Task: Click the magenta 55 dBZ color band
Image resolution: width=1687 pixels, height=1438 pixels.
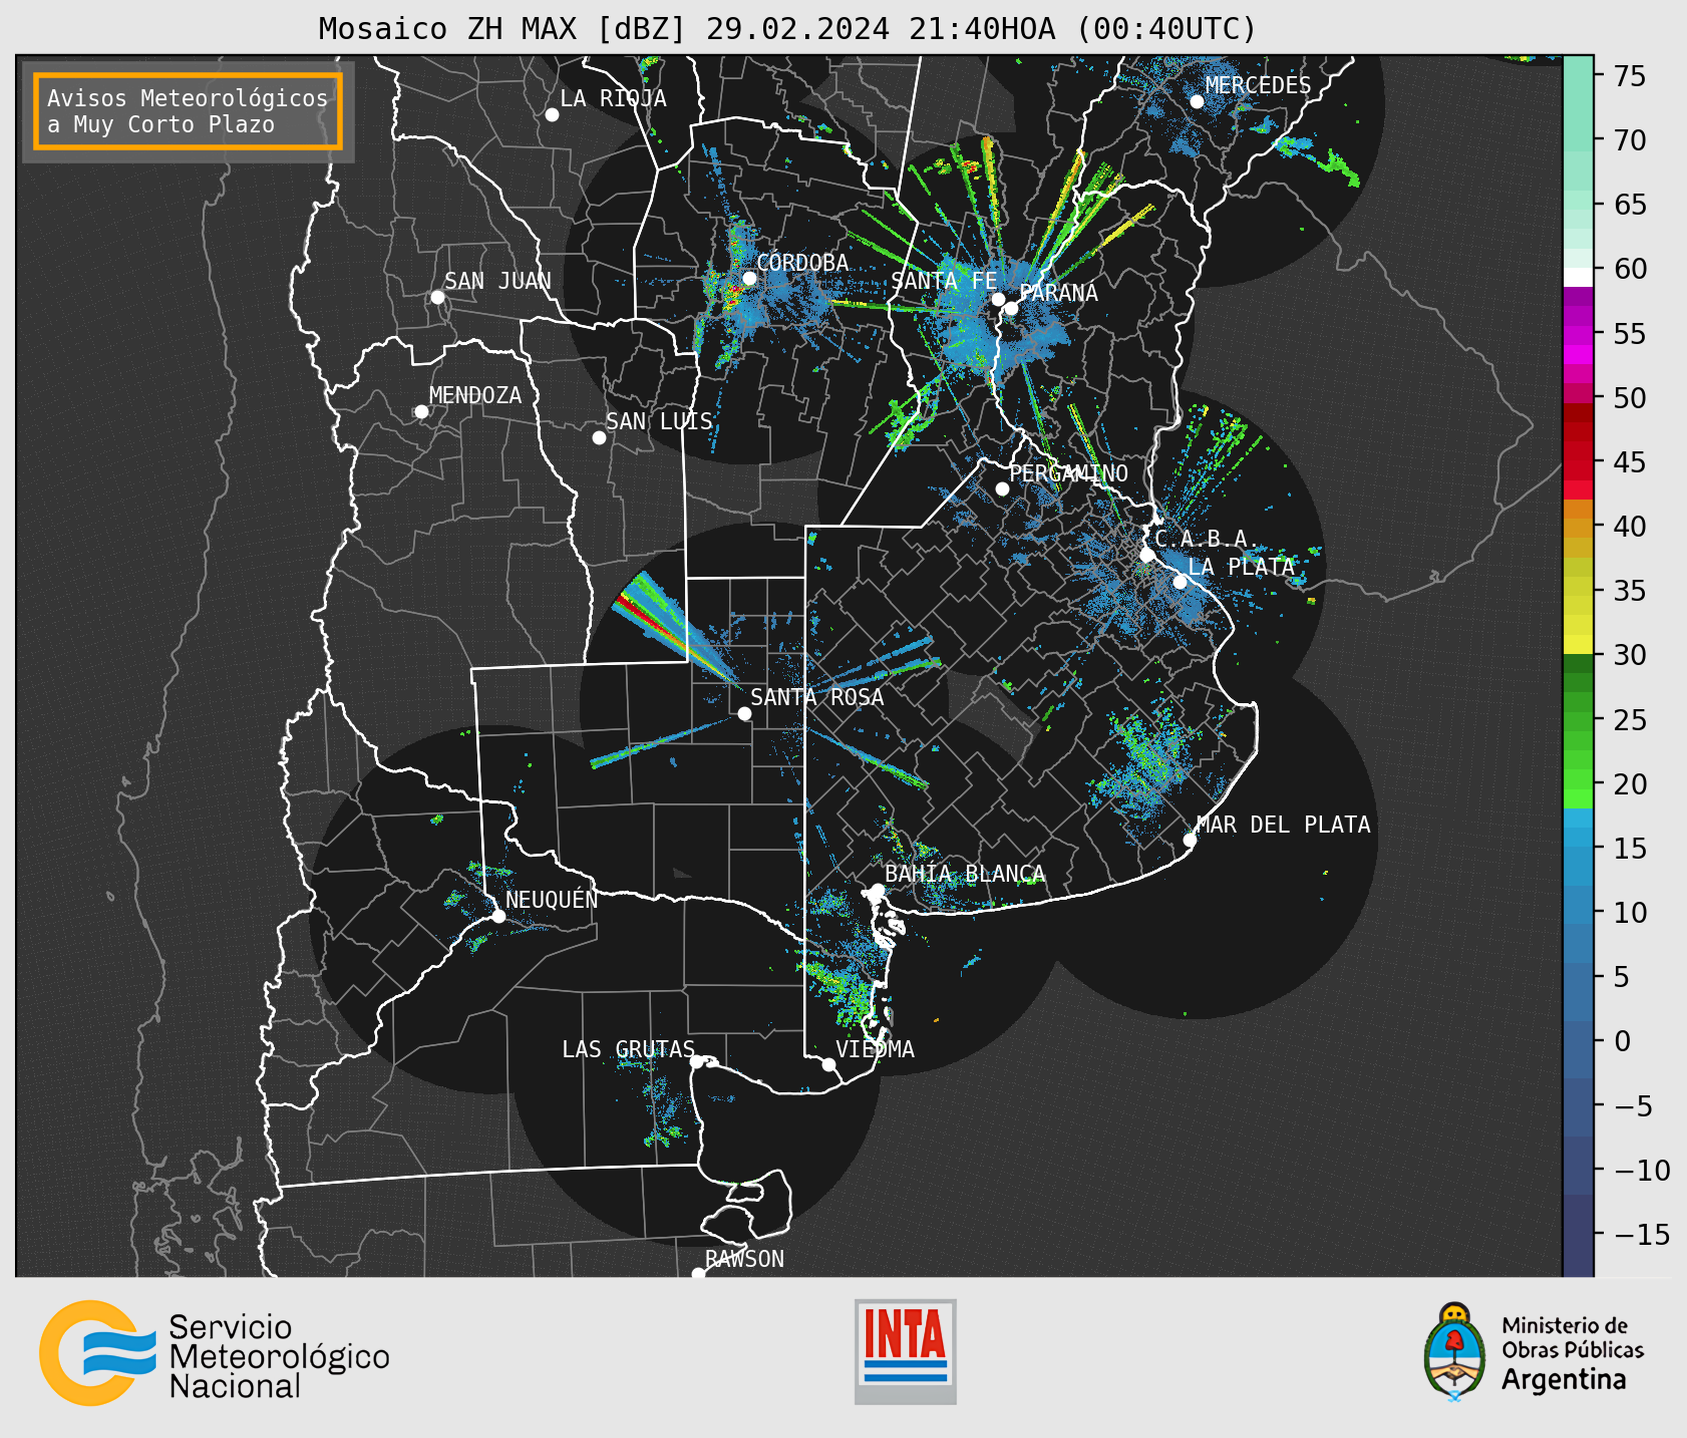Action: [1577, 334]
